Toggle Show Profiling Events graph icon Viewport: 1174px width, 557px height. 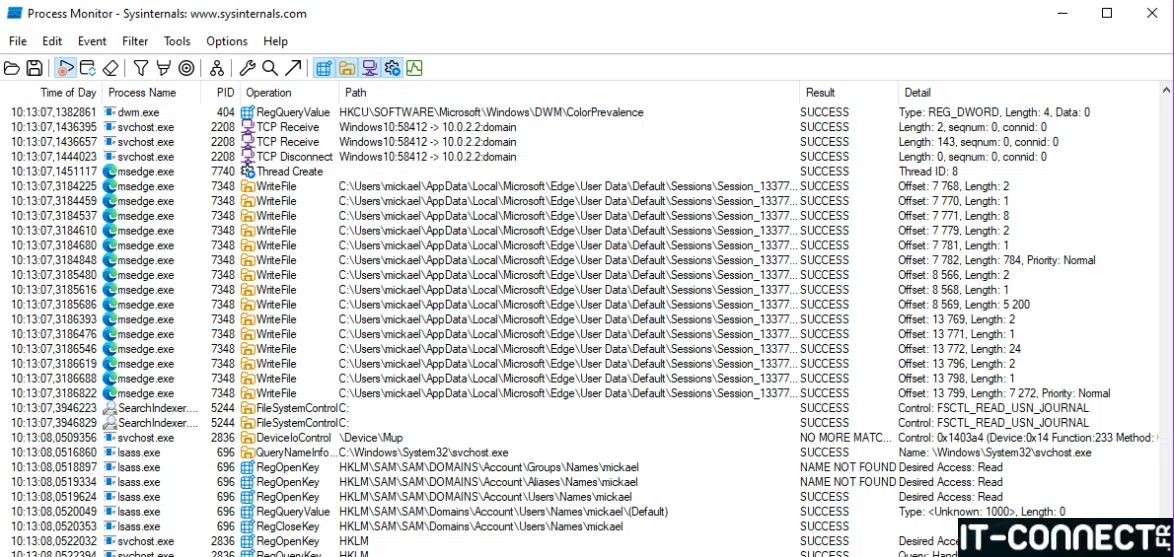pyautogui.click(x=414, y=68)
